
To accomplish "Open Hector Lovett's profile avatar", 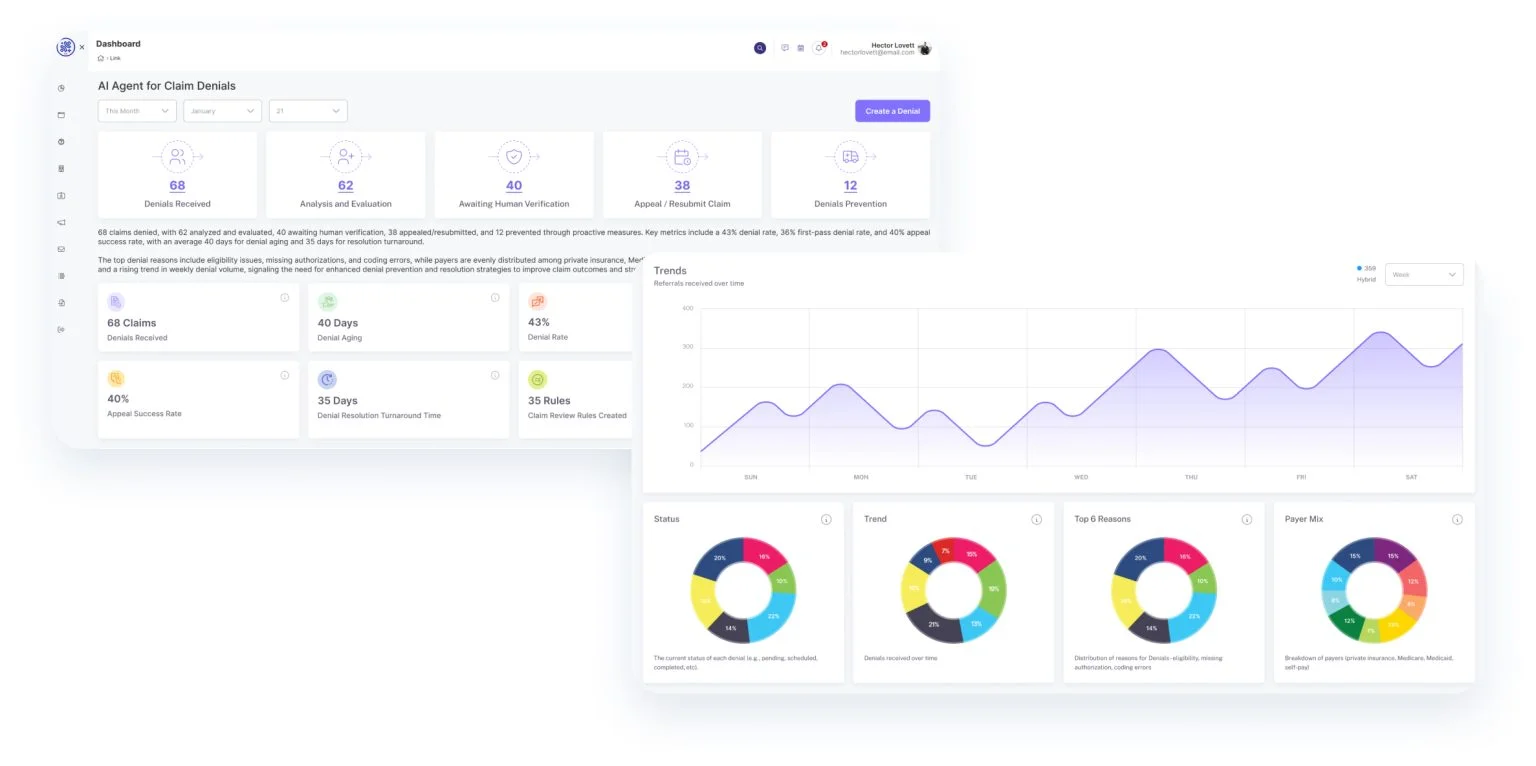I will point(925,48).
